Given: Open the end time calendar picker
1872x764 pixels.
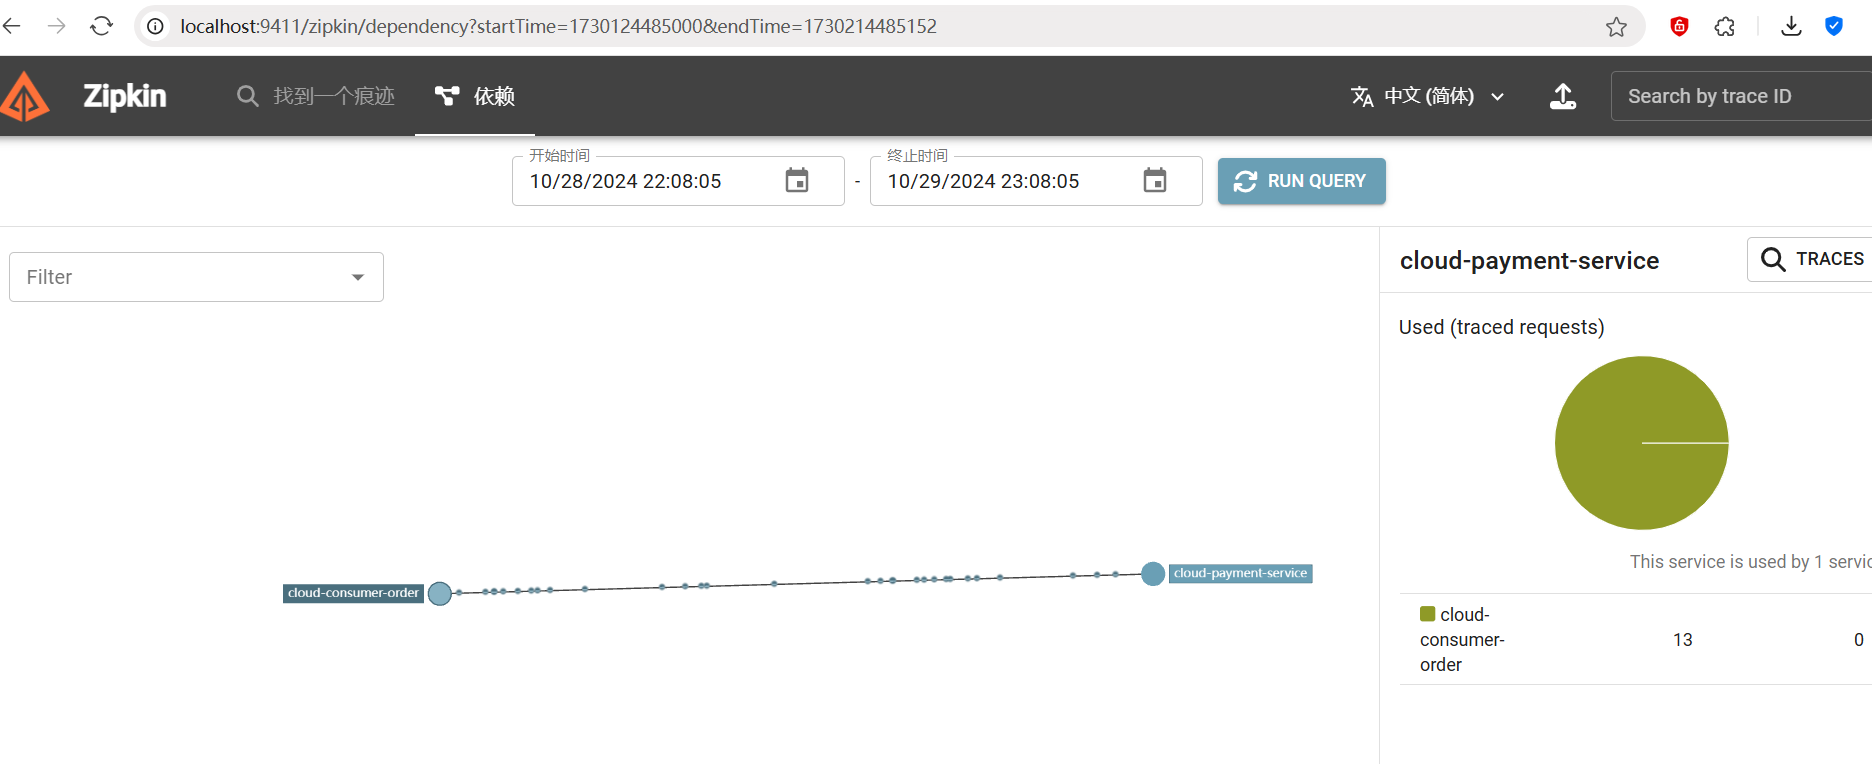Looking at the screenshot, I should pyautogui.click(x=1155, y=181).
